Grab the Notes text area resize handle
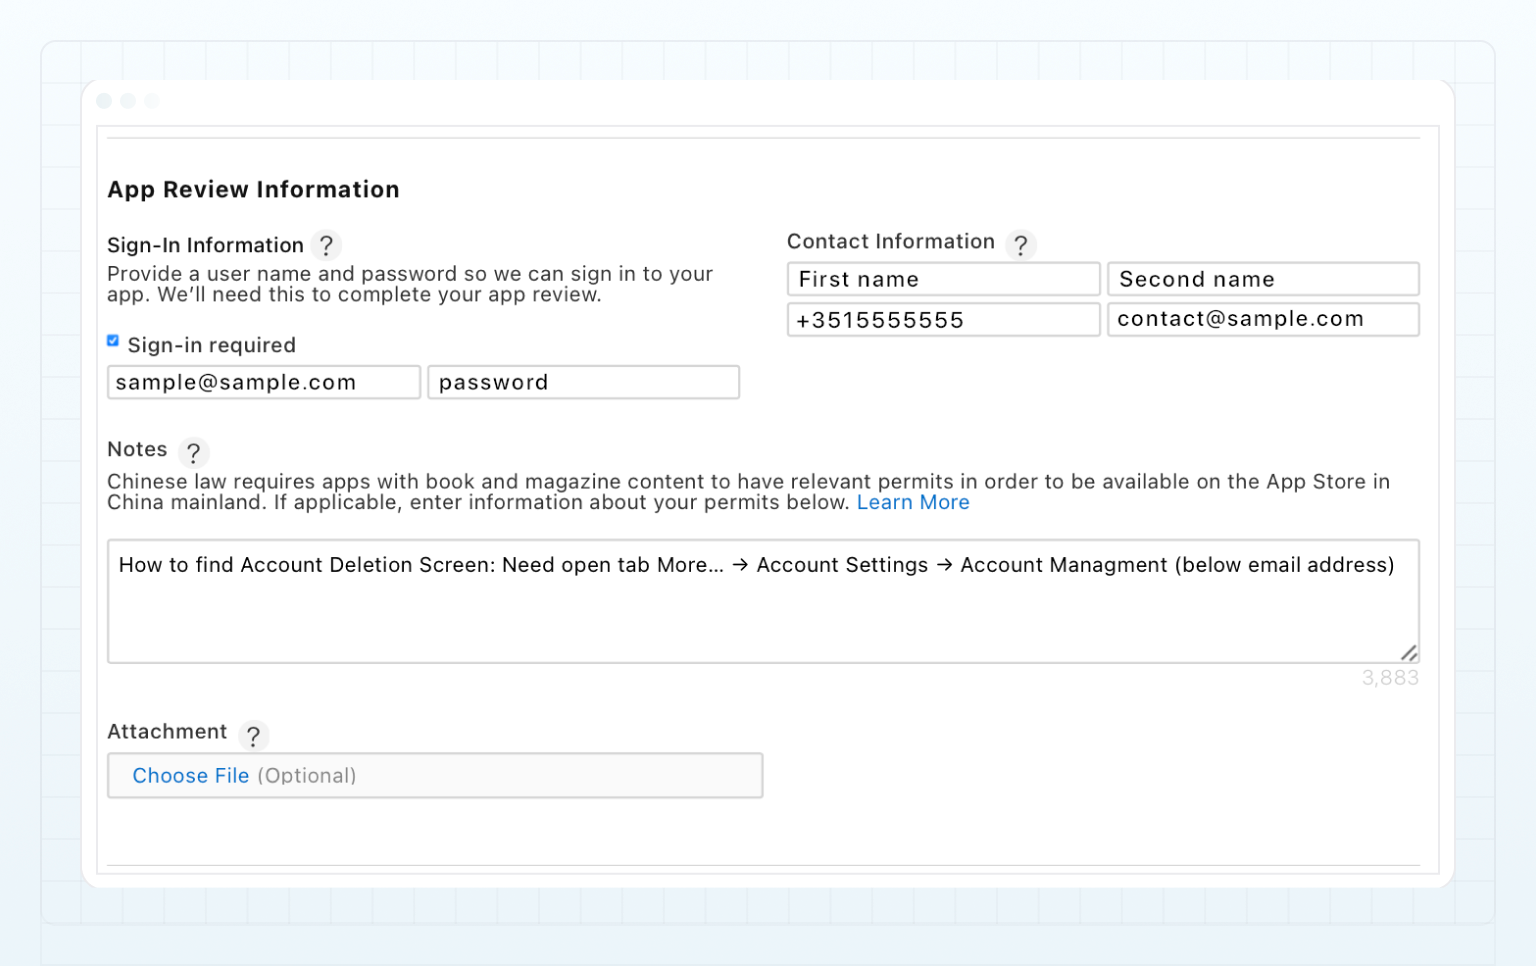This screenshot has height=966, width=1536. click(1409, 653)
